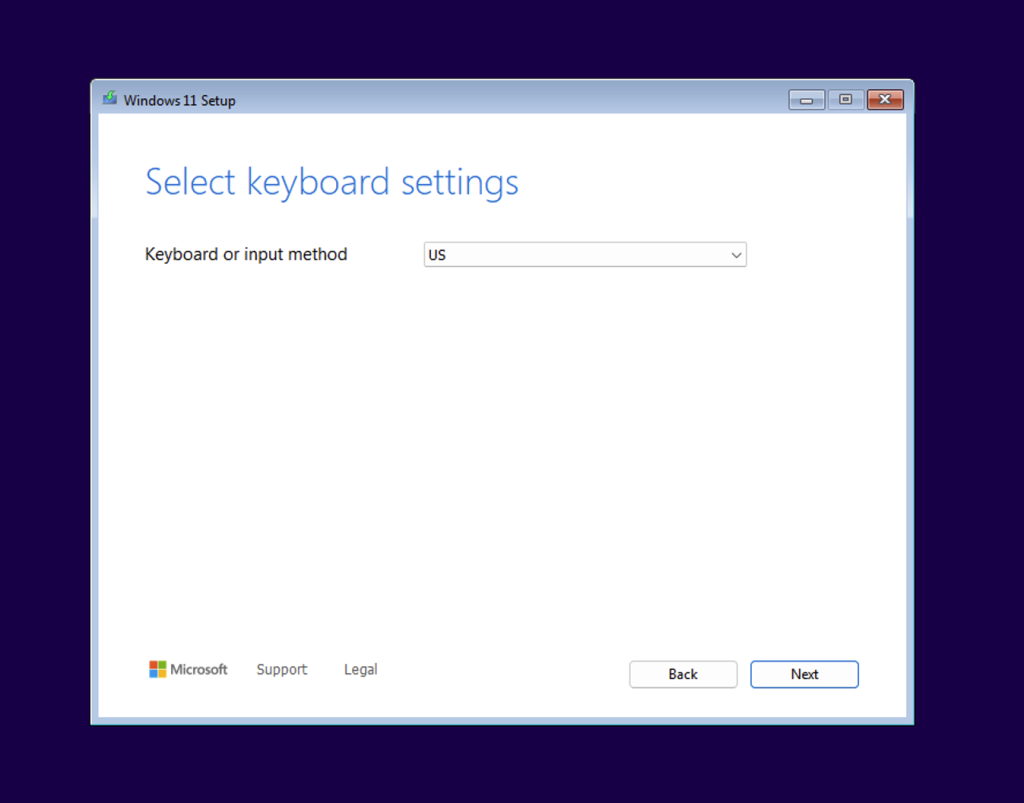Click the Microsoft wordmark text
Image resolution: width=1024 pixels, height=803 pixels.
[199, 670]
